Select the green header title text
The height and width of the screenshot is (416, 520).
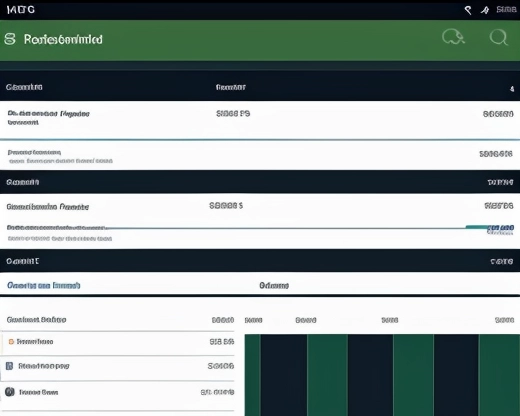point(63,39)
